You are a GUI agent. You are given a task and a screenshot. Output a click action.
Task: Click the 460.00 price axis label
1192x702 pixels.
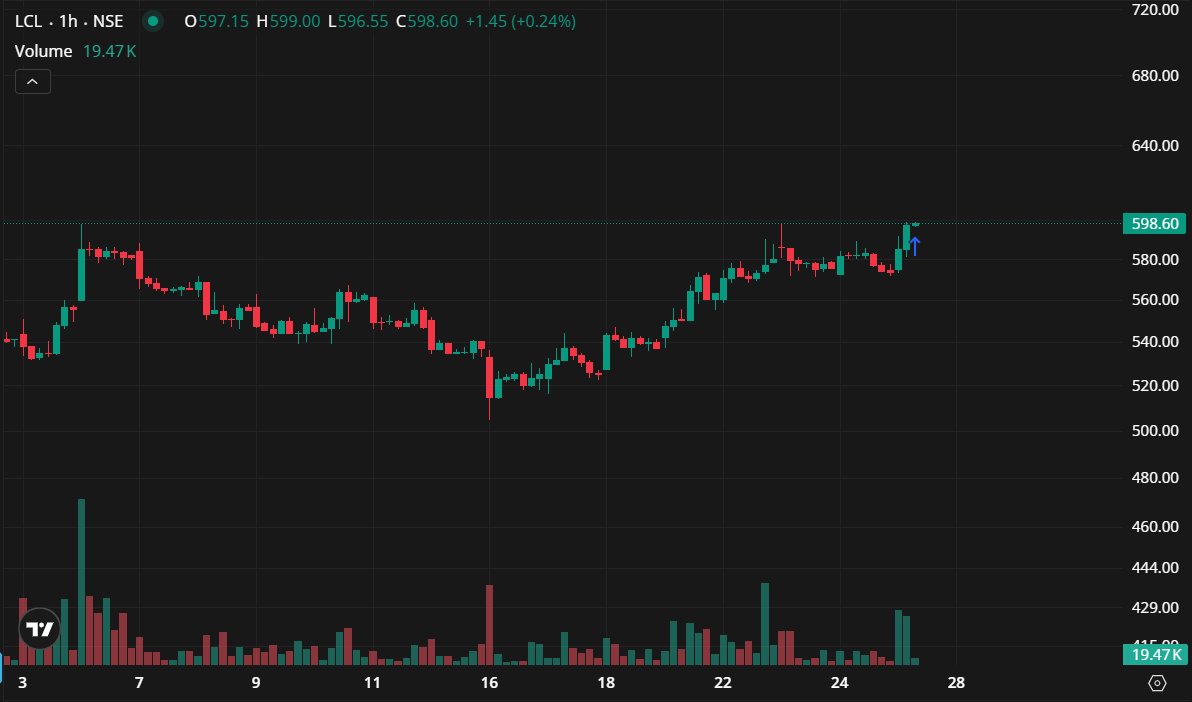[x=1155, y=526]
